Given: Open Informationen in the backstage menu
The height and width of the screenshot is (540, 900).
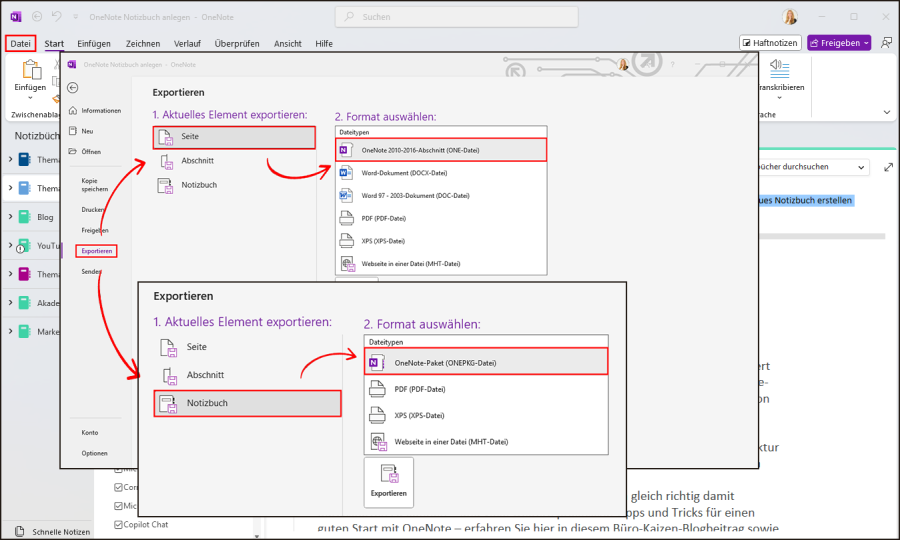Looking at the screenshot, I should click(x=95, y=110).
